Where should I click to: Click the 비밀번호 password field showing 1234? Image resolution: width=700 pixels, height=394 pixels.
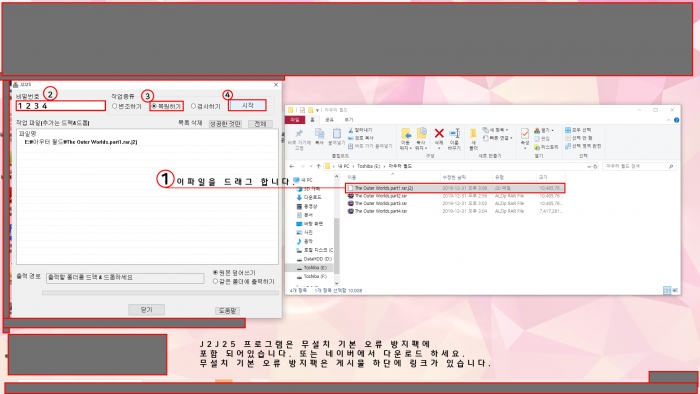click(x=61, y=106)
